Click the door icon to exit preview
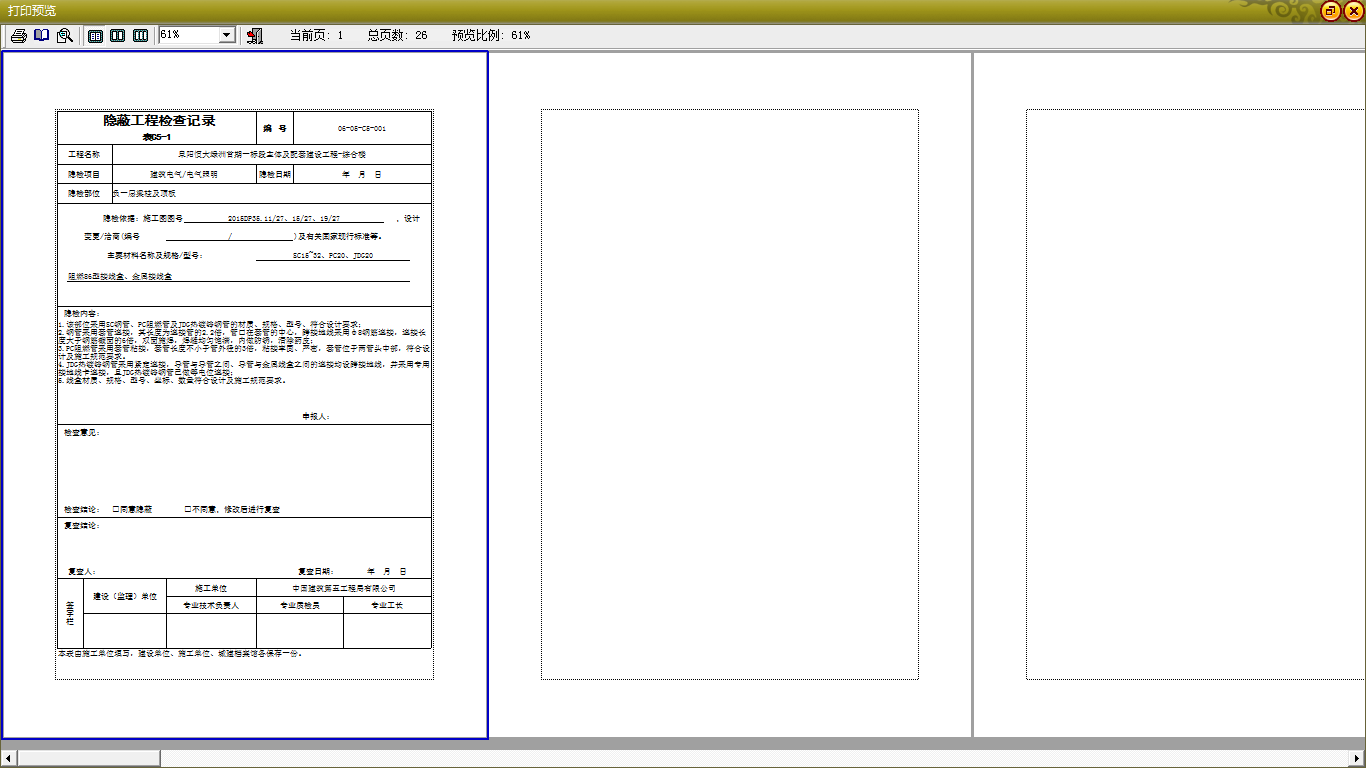This screenshot has width=1366, height=768. (x=254, y=35)
